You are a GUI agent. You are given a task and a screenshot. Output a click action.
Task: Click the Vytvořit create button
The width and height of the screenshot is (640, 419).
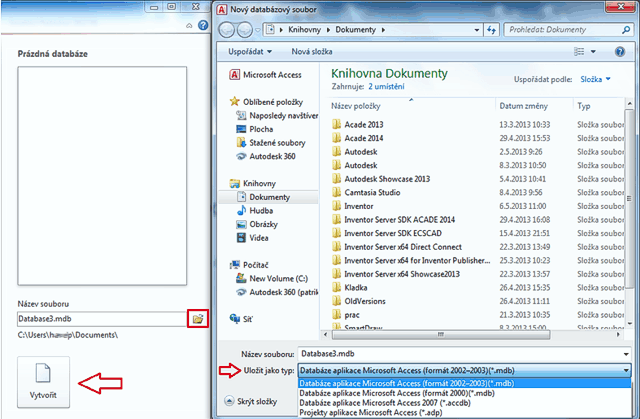tap(43, 382)
